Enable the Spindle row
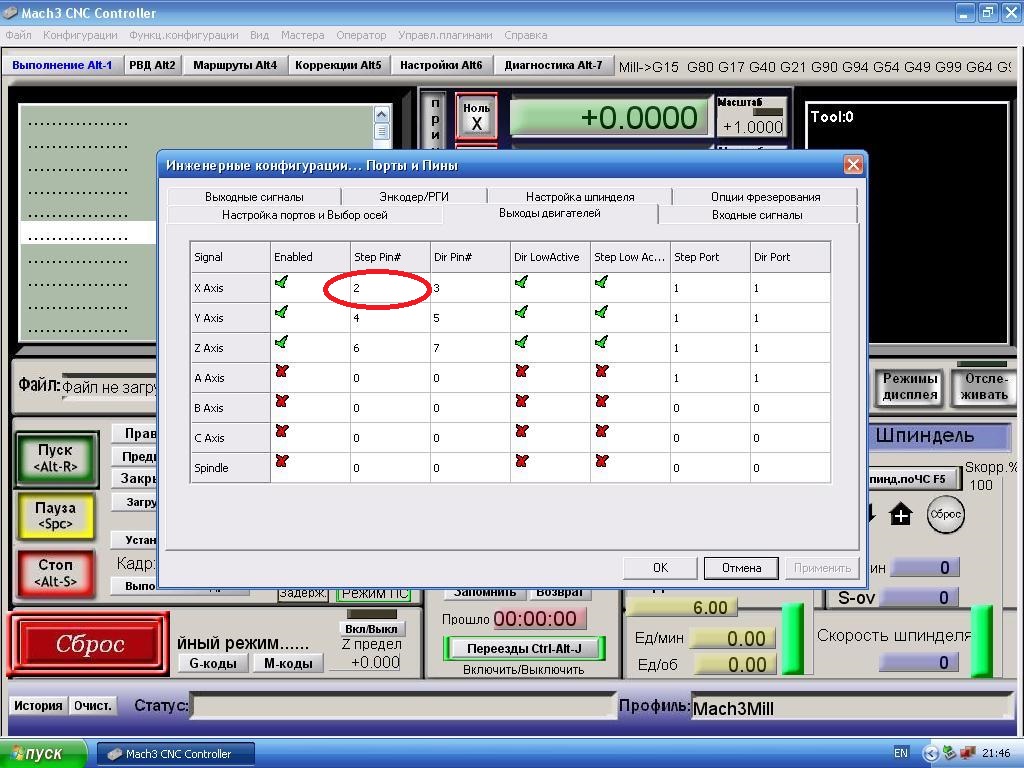Screen dimensions: 1024x768 pos(281,462)
